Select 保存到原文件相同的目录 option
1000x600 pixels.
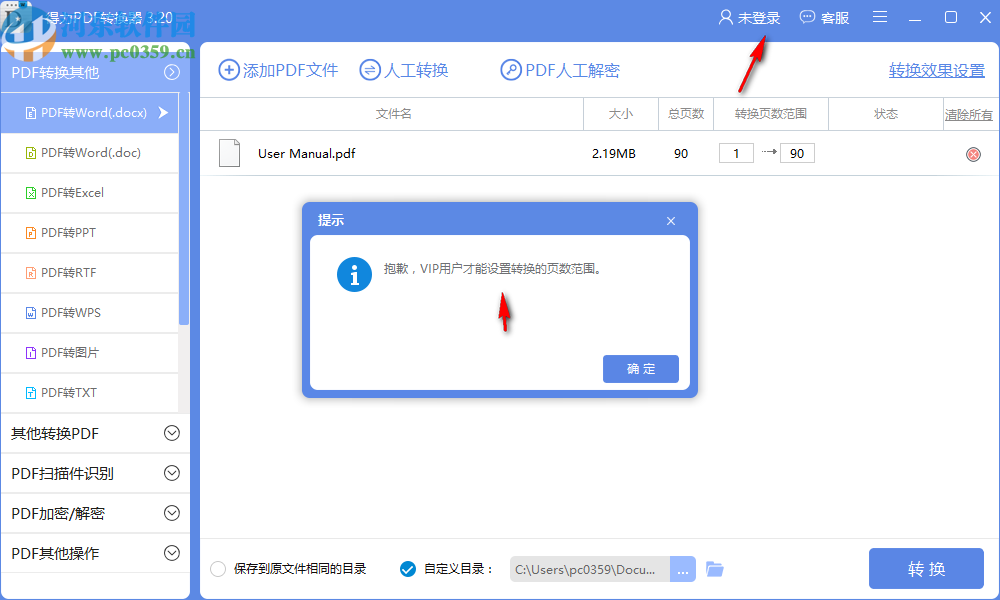pos(217,568)
